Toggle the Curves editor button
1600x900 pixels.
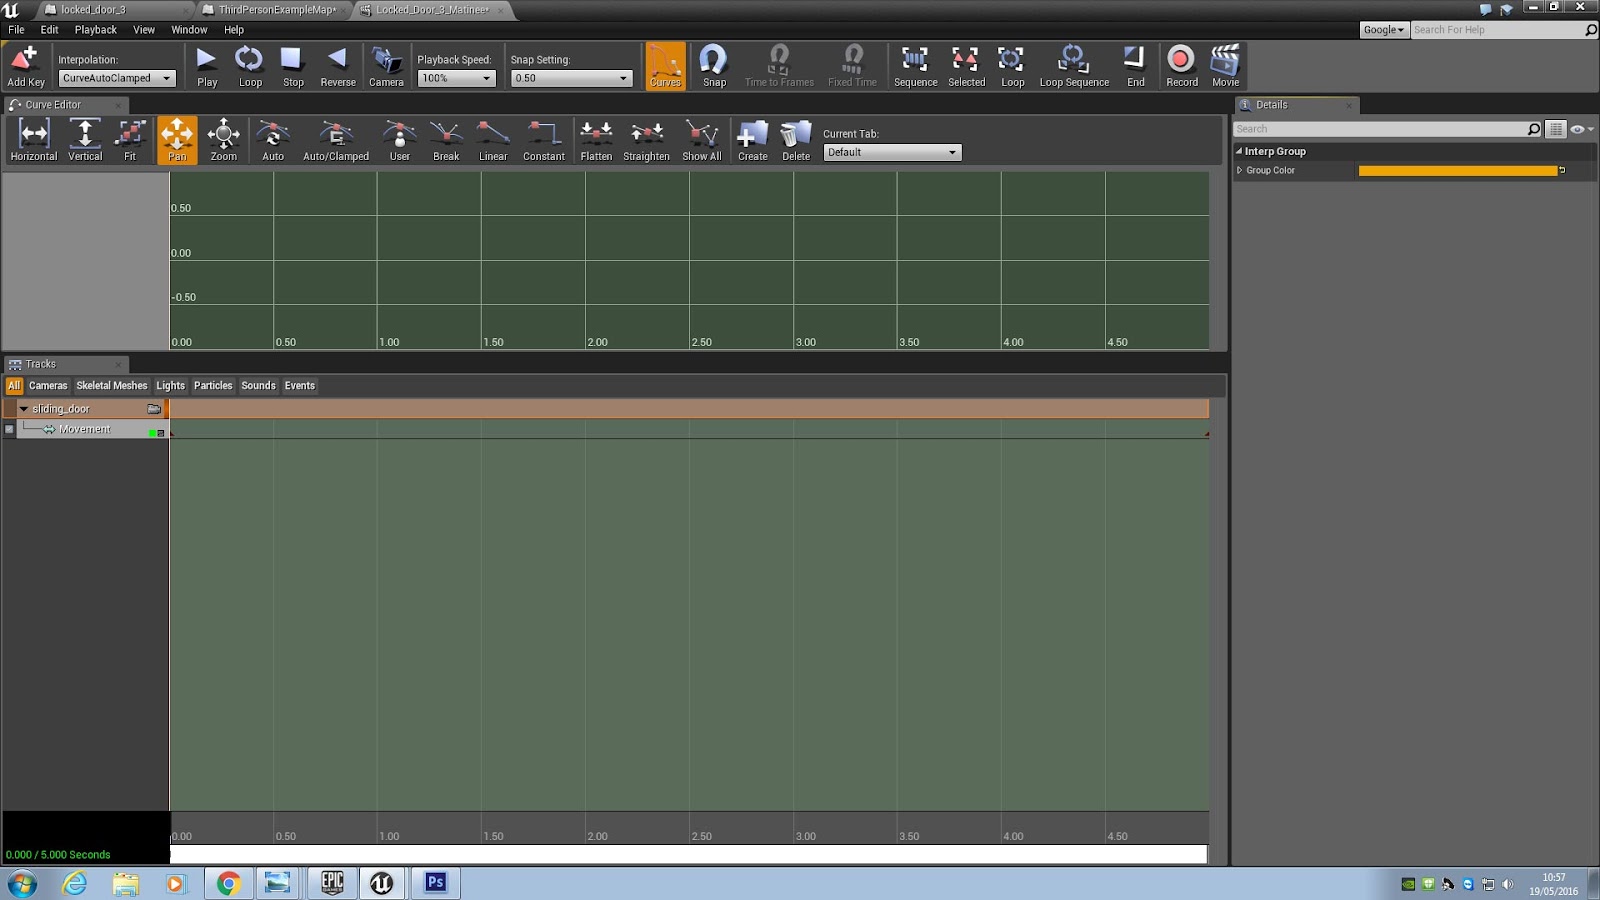(665, 66)
